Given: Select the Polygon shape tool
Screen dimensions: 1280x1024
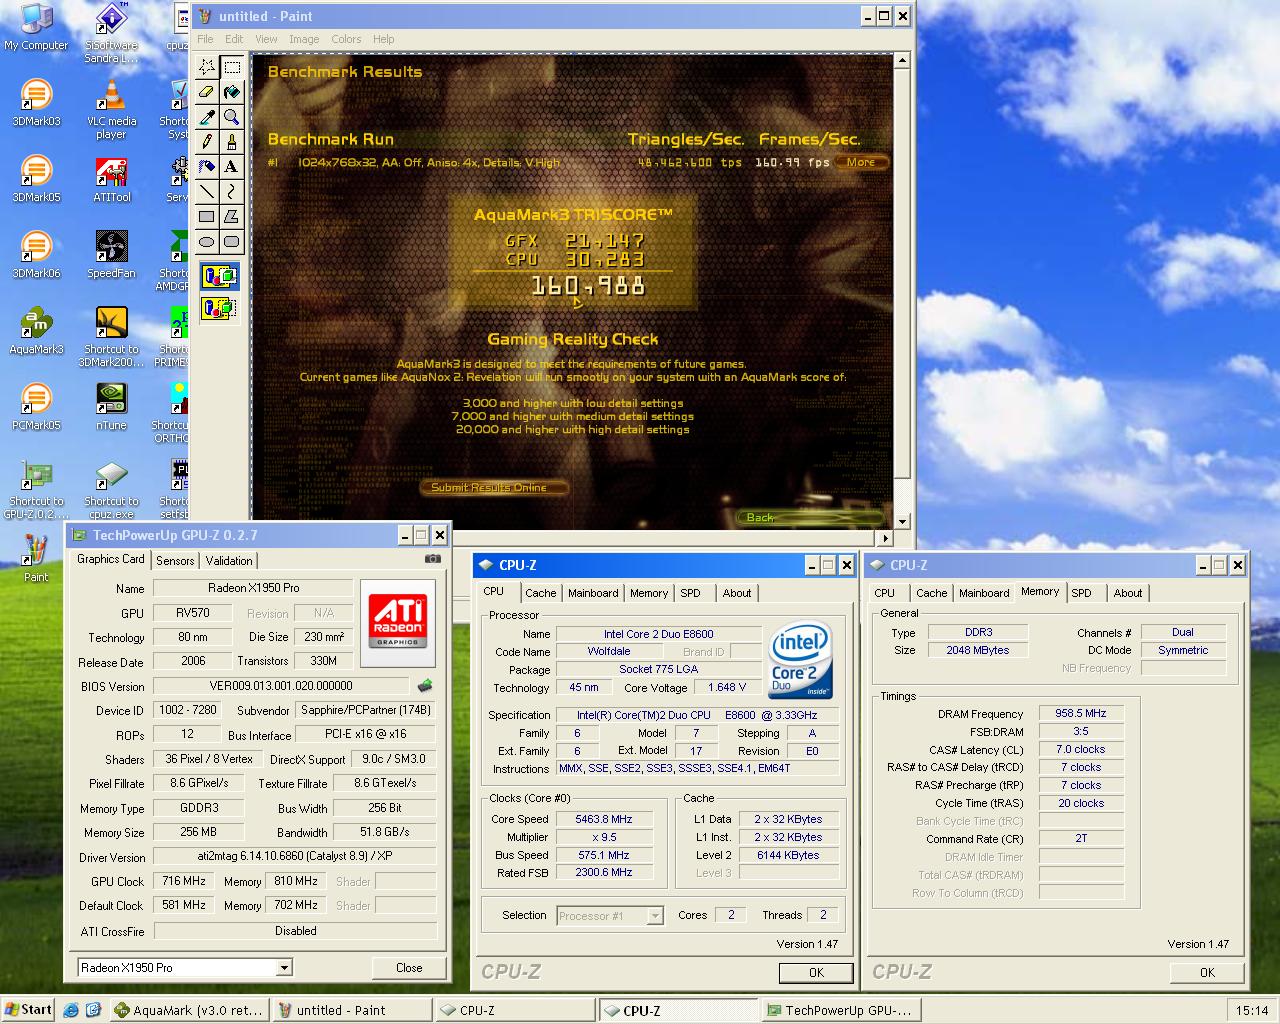Looking at the screenshot, I should 232,216.
